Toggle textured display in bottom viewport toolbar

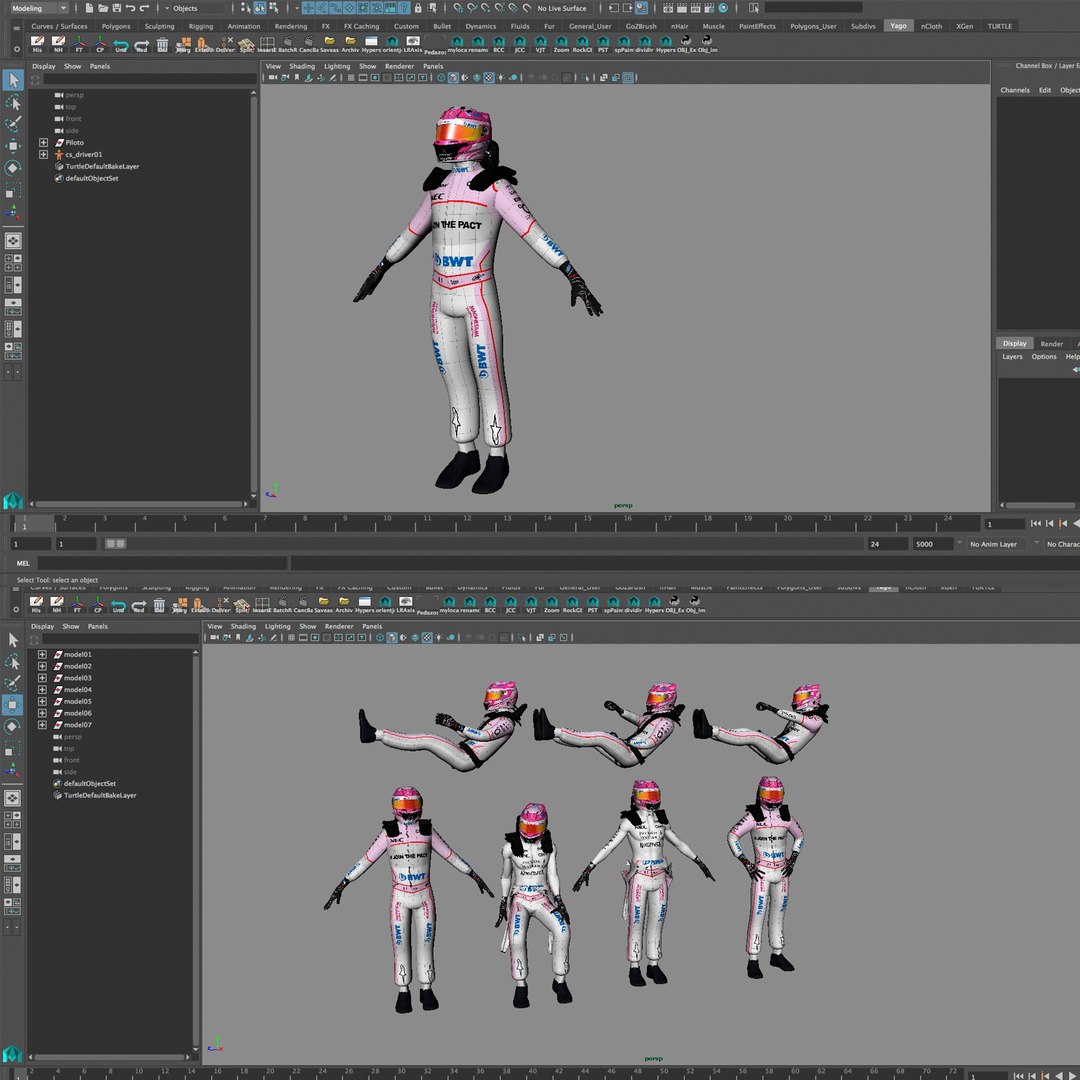[x=427, y=638]
